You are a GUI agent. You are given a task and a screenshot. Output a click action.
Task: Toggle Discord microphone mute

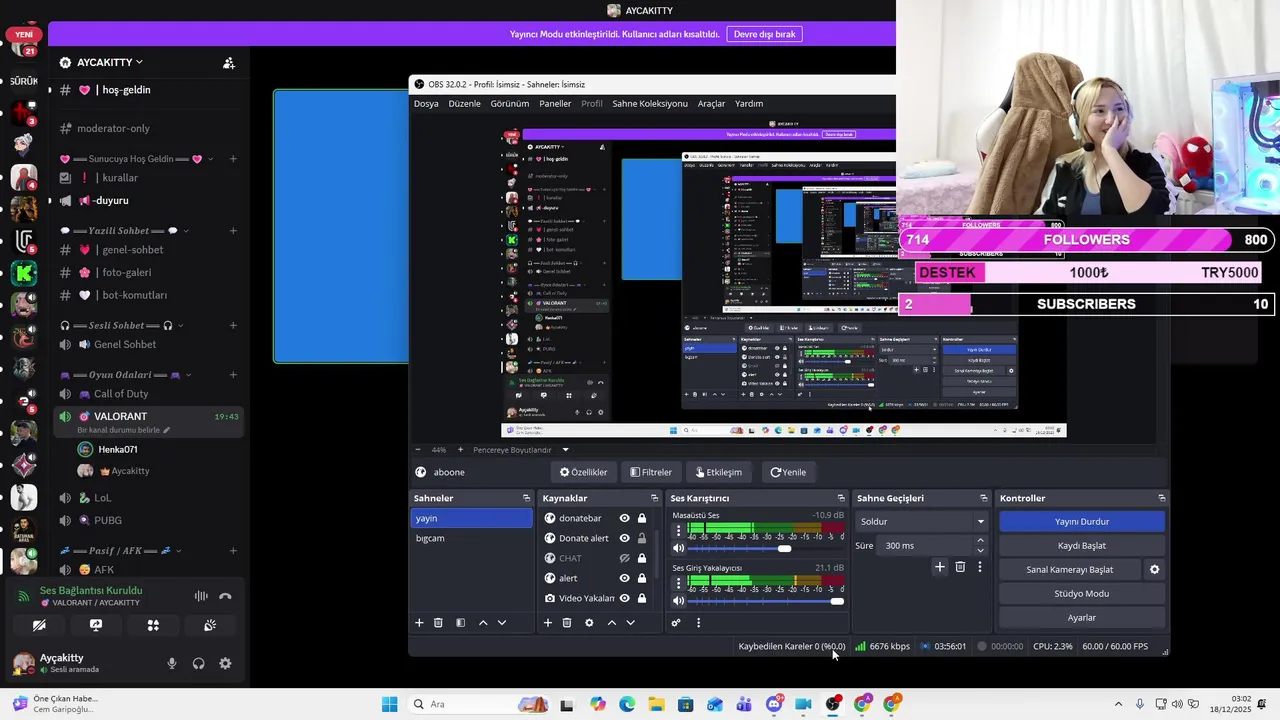172,663
